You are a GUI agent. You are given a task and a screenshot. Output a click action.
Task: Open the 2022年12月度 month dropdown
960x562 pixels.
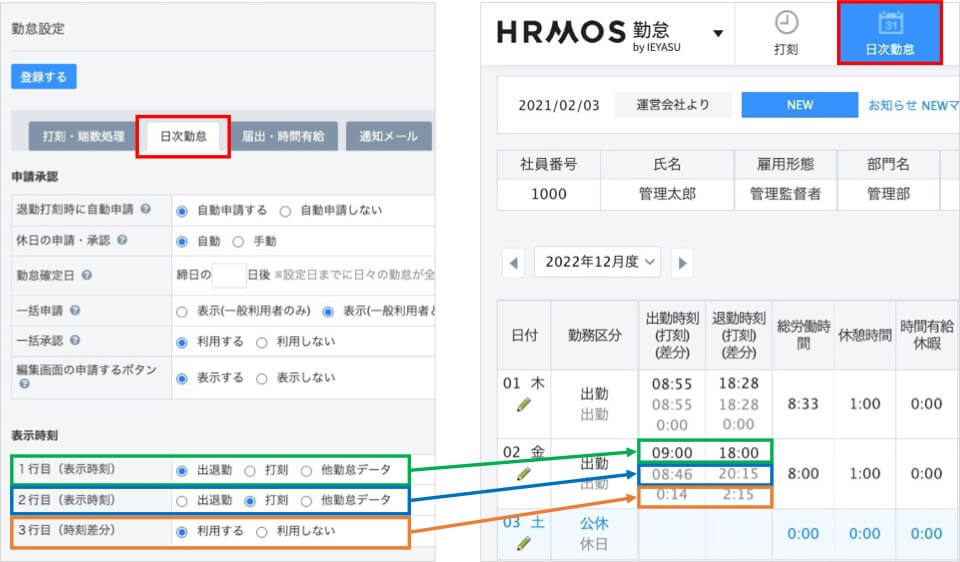pos(597,262)
